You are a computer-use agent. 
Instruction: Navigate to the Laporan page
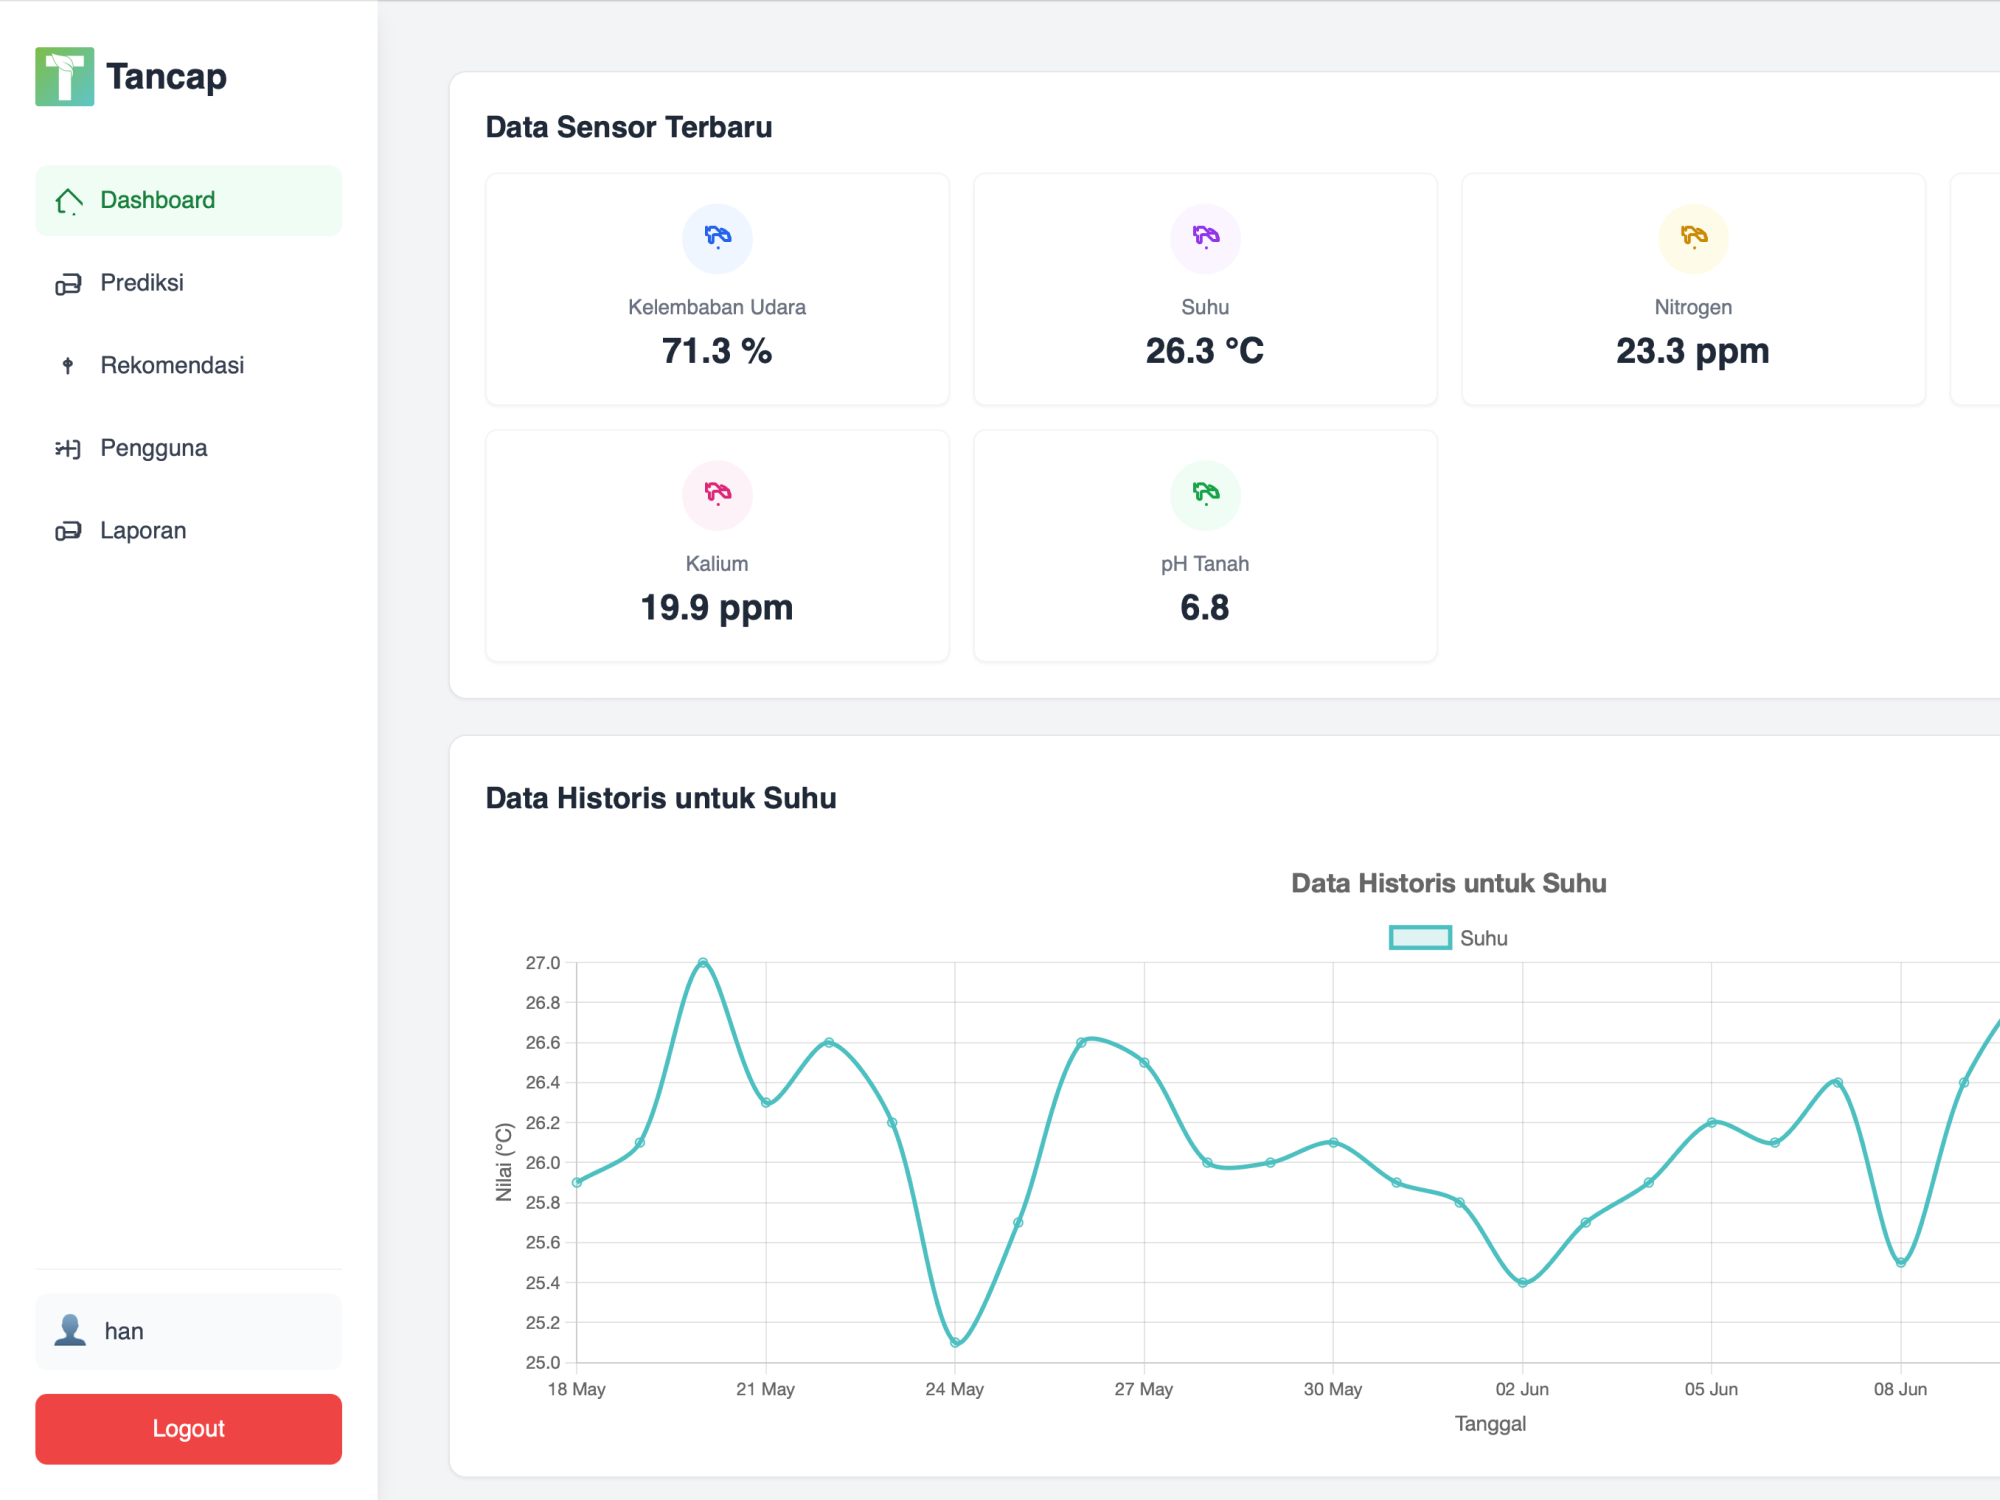pos(188,531)
